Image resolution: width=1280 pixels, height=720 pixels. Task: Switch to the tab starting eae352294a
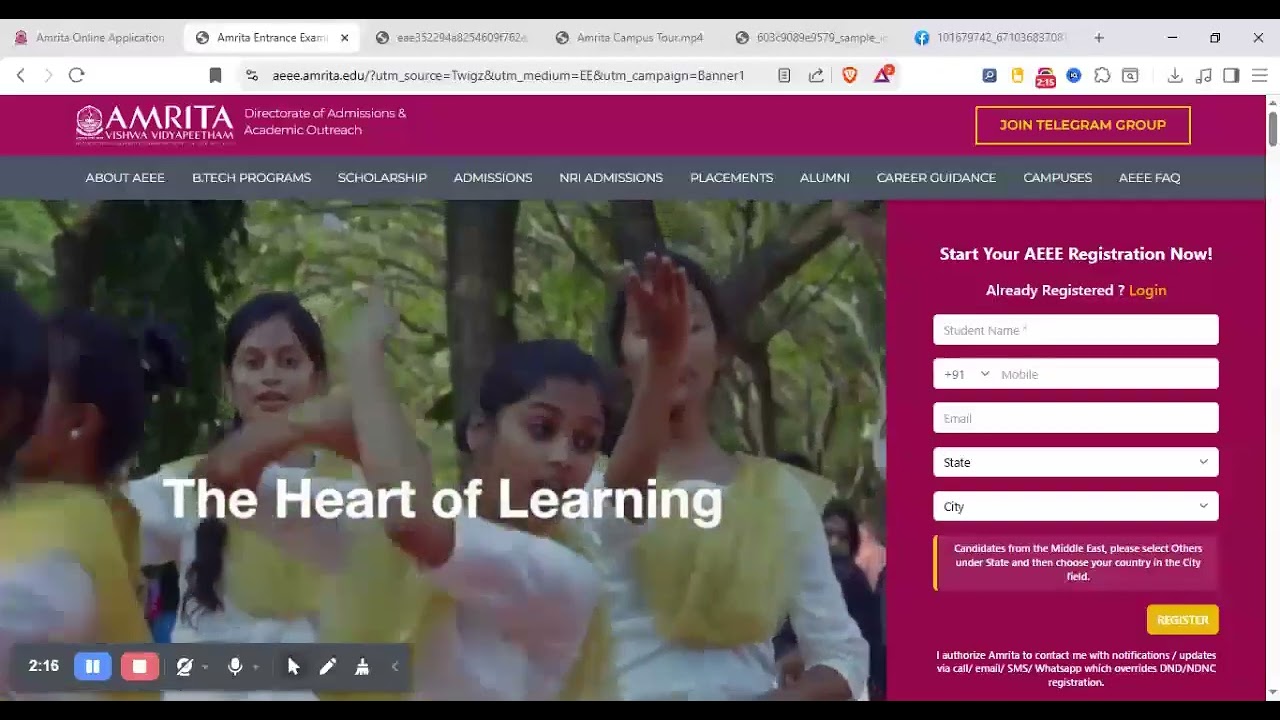[451, 38]
